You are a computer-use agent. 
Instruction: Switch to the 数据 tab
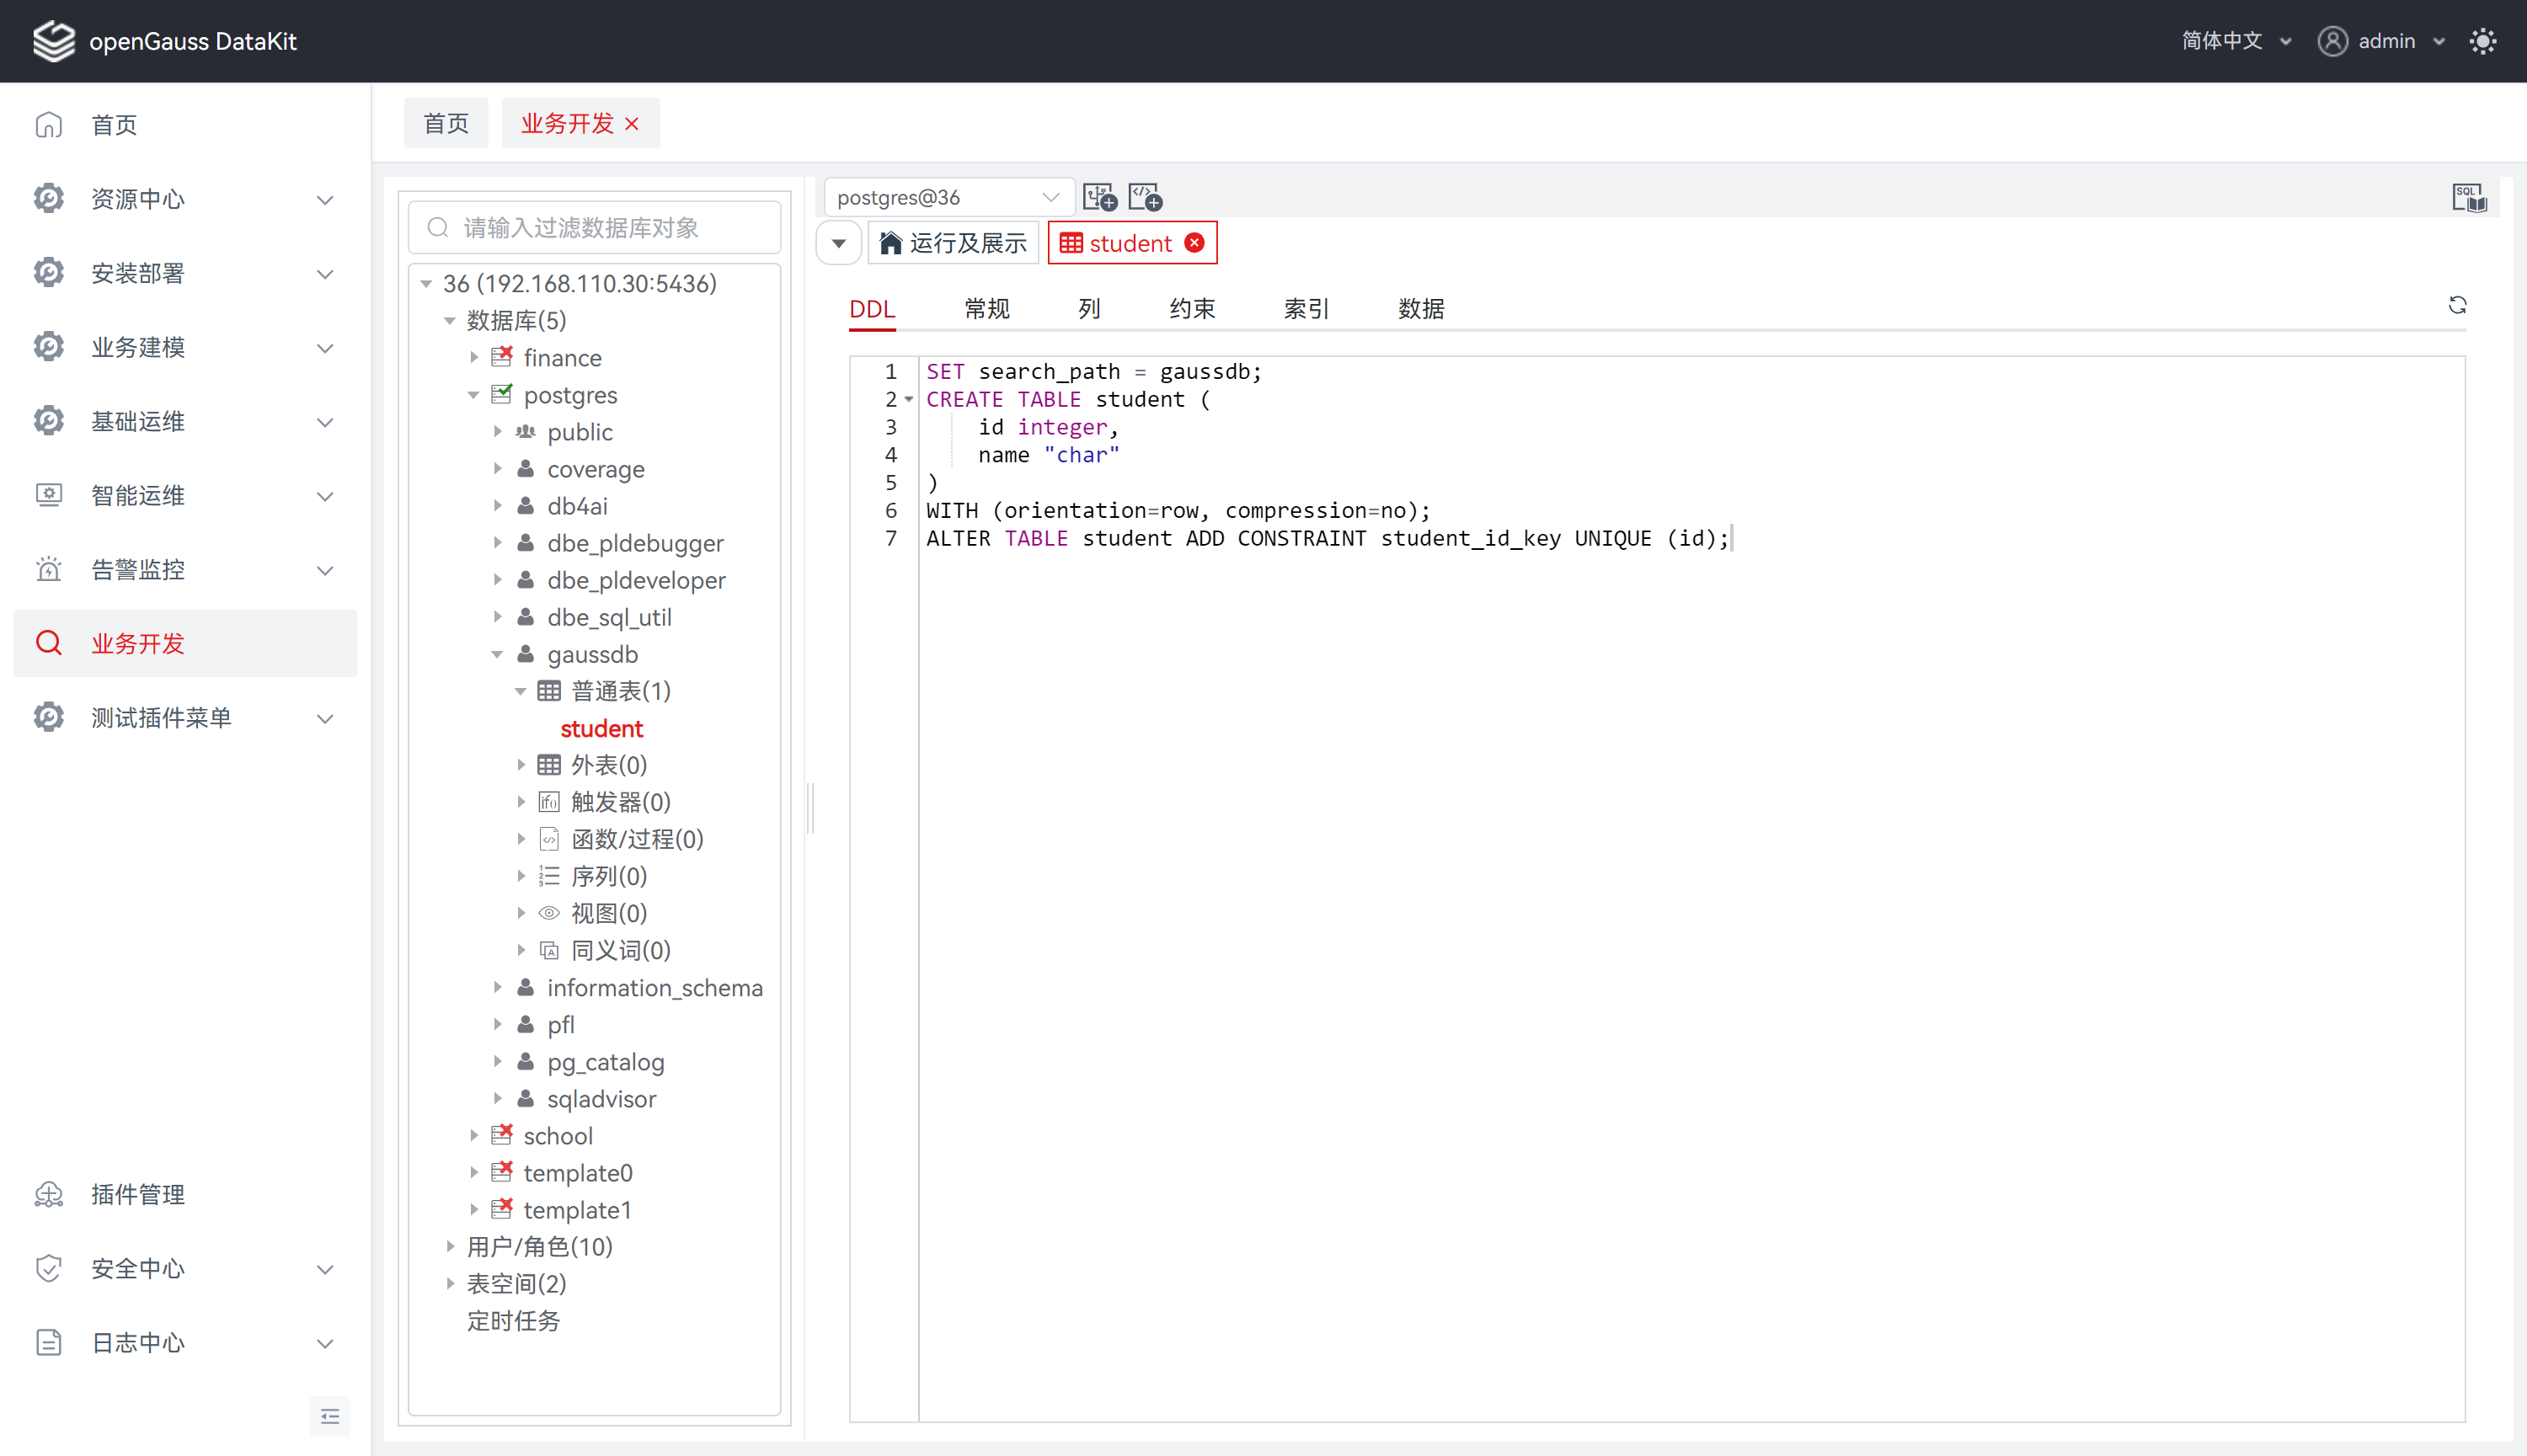click(x=1421, y=309)
